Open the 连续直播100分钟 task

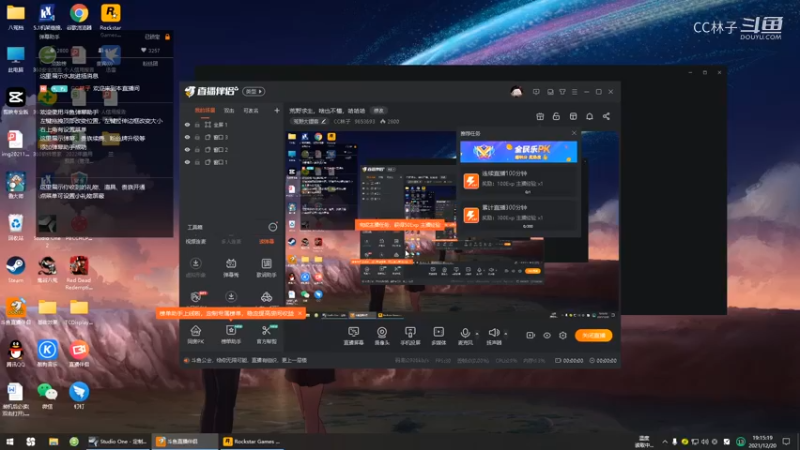click(518, 181)
